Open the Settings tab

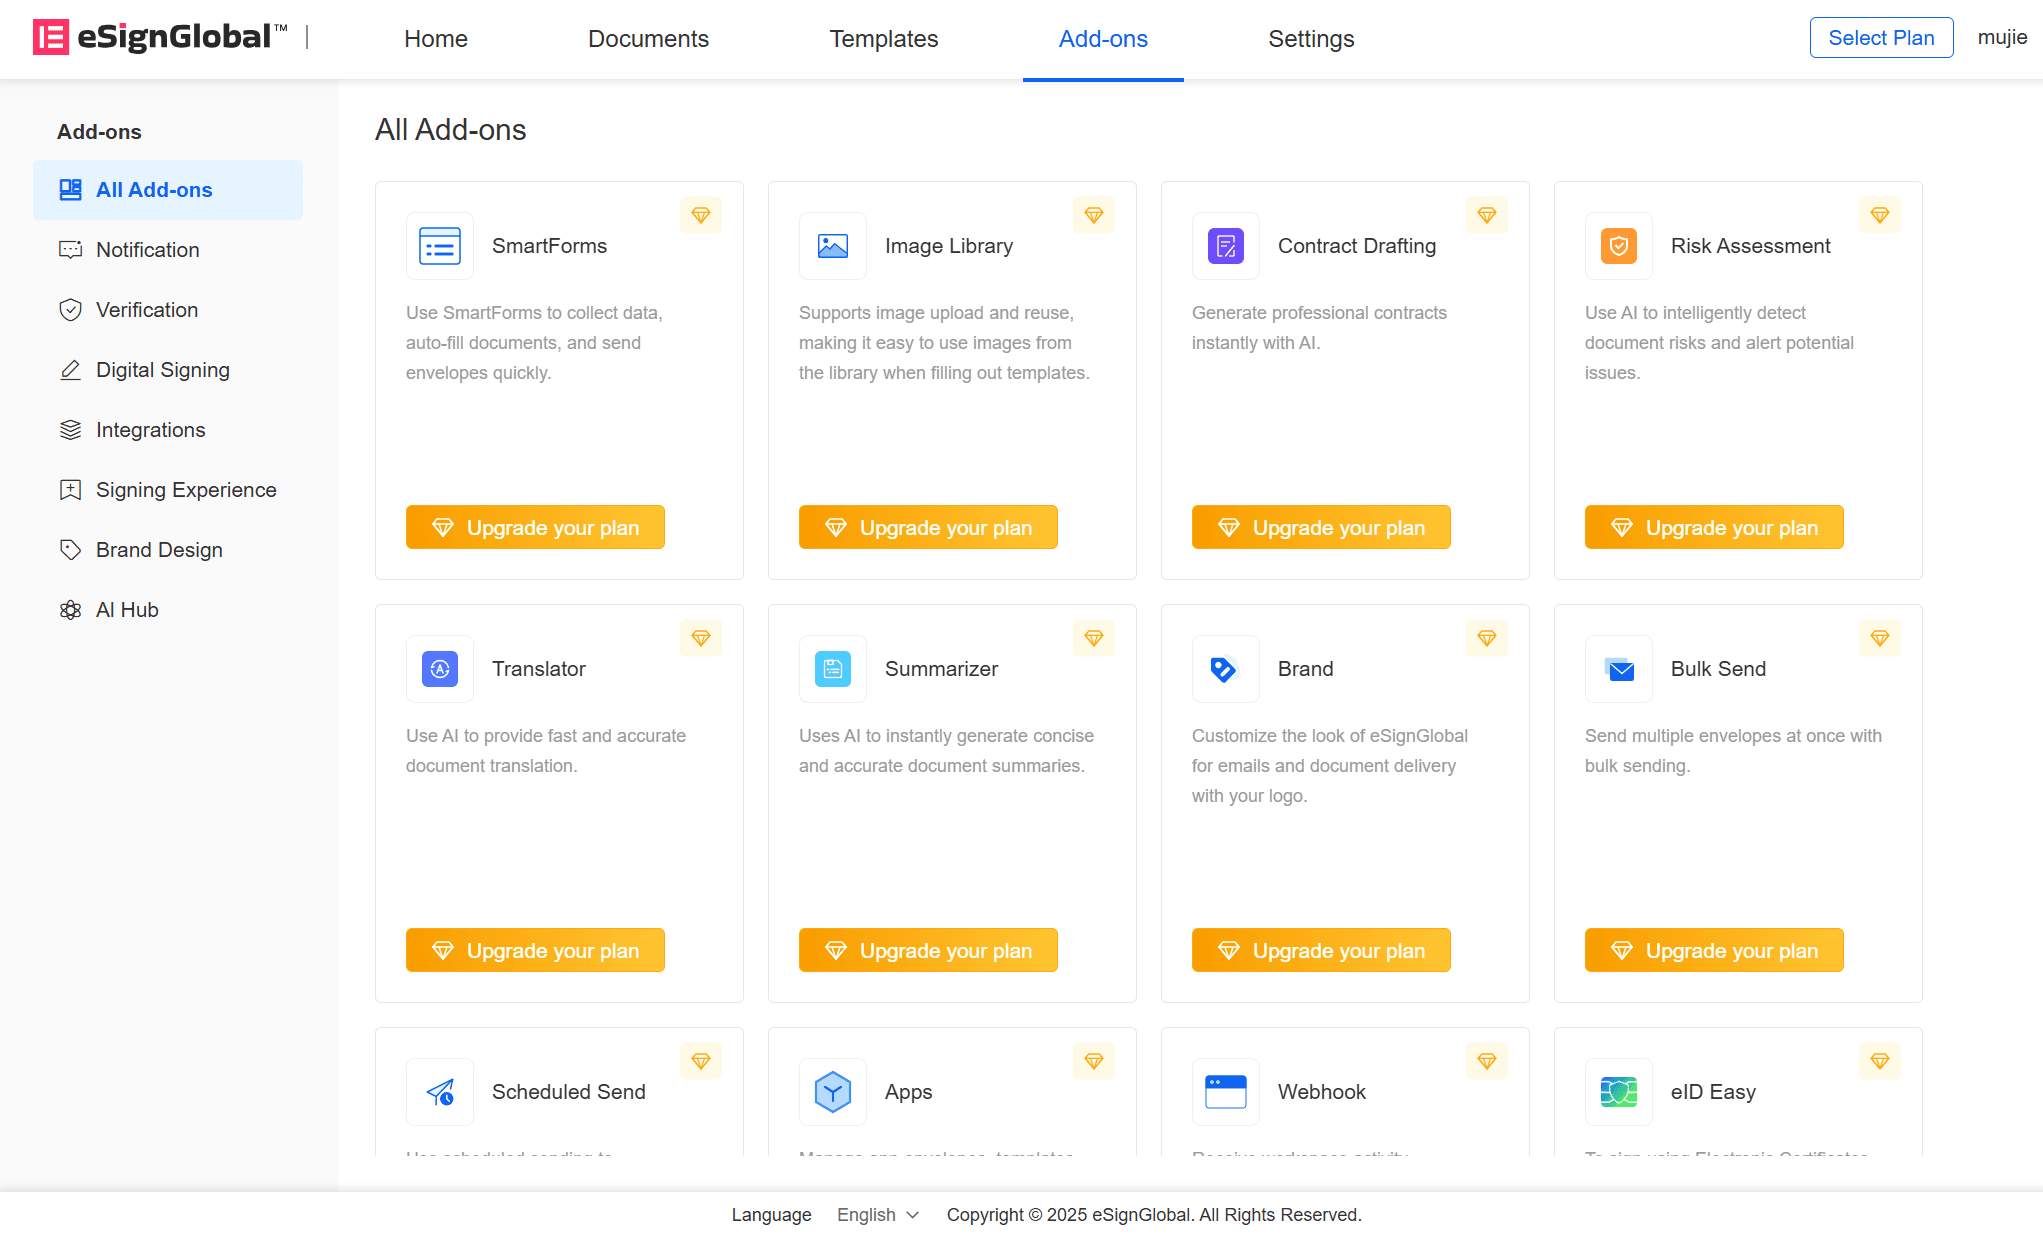click(x=1311, y=39)
